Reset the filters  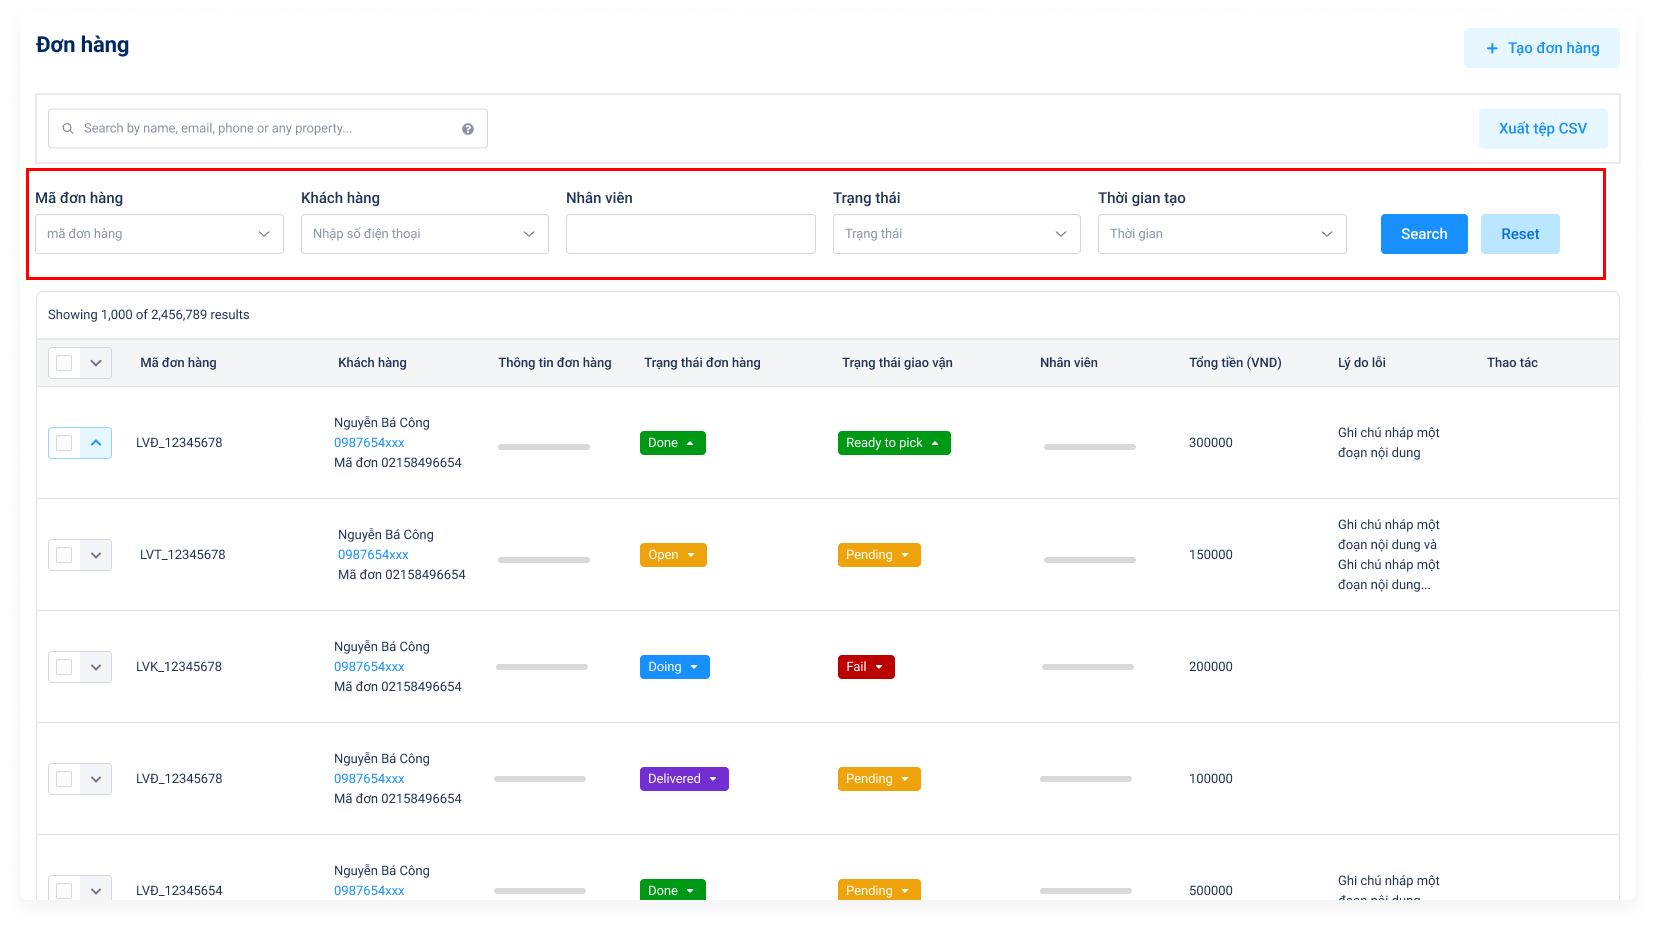point(1520,234)
